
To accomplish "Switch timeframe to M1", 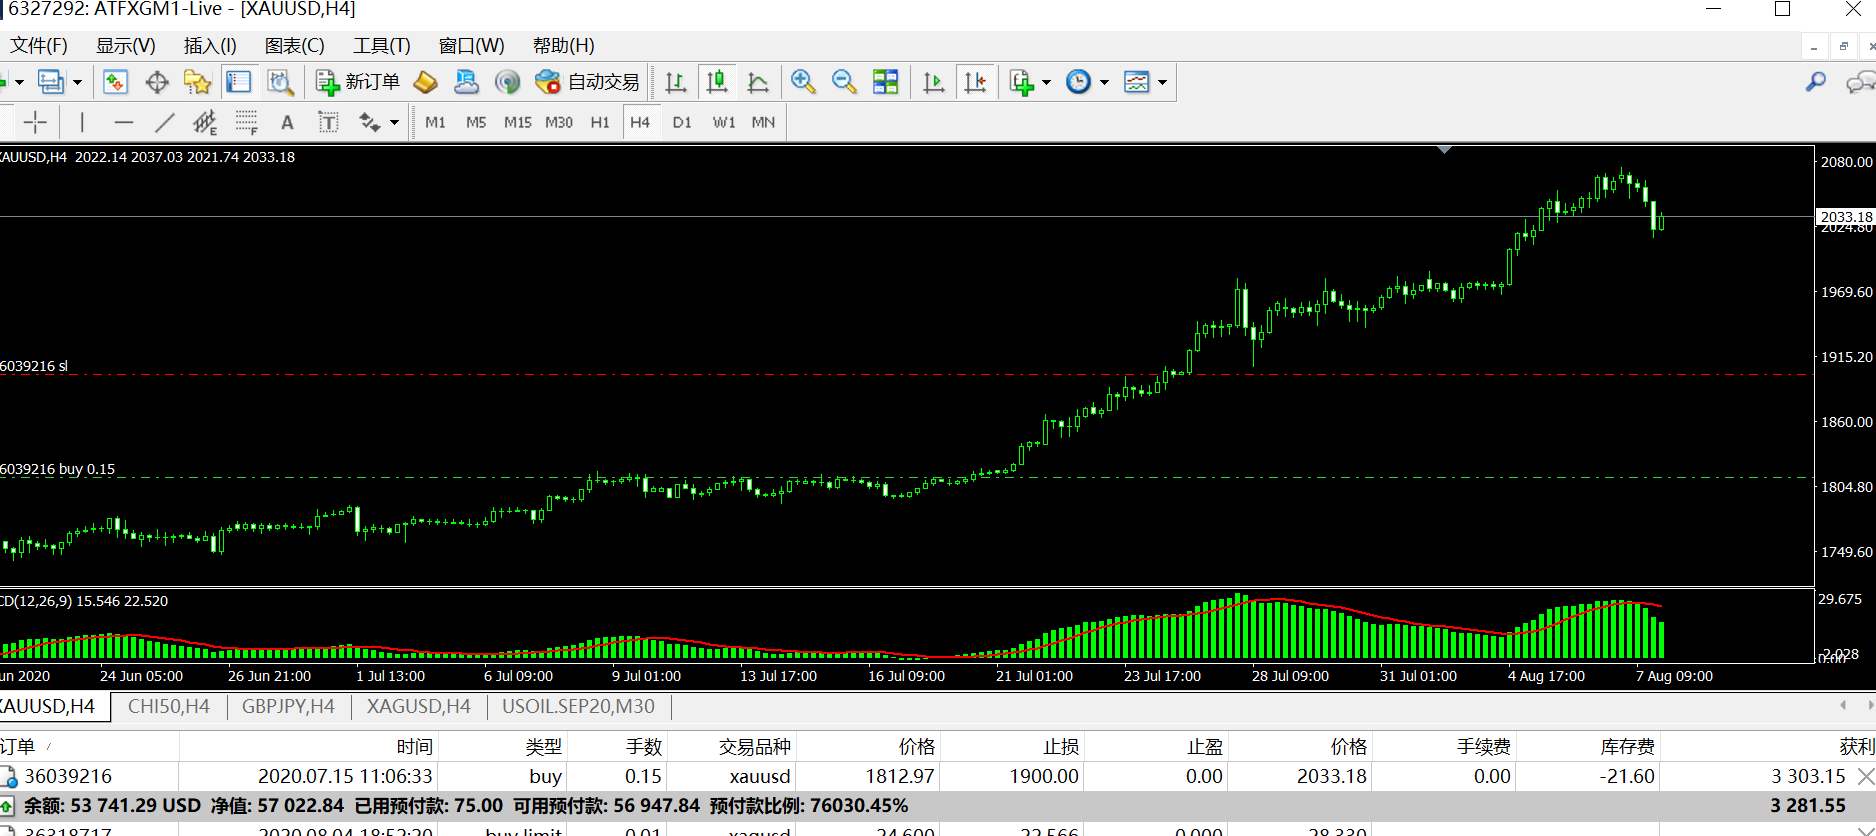I will pyautogui.click(x=435, y=122).
